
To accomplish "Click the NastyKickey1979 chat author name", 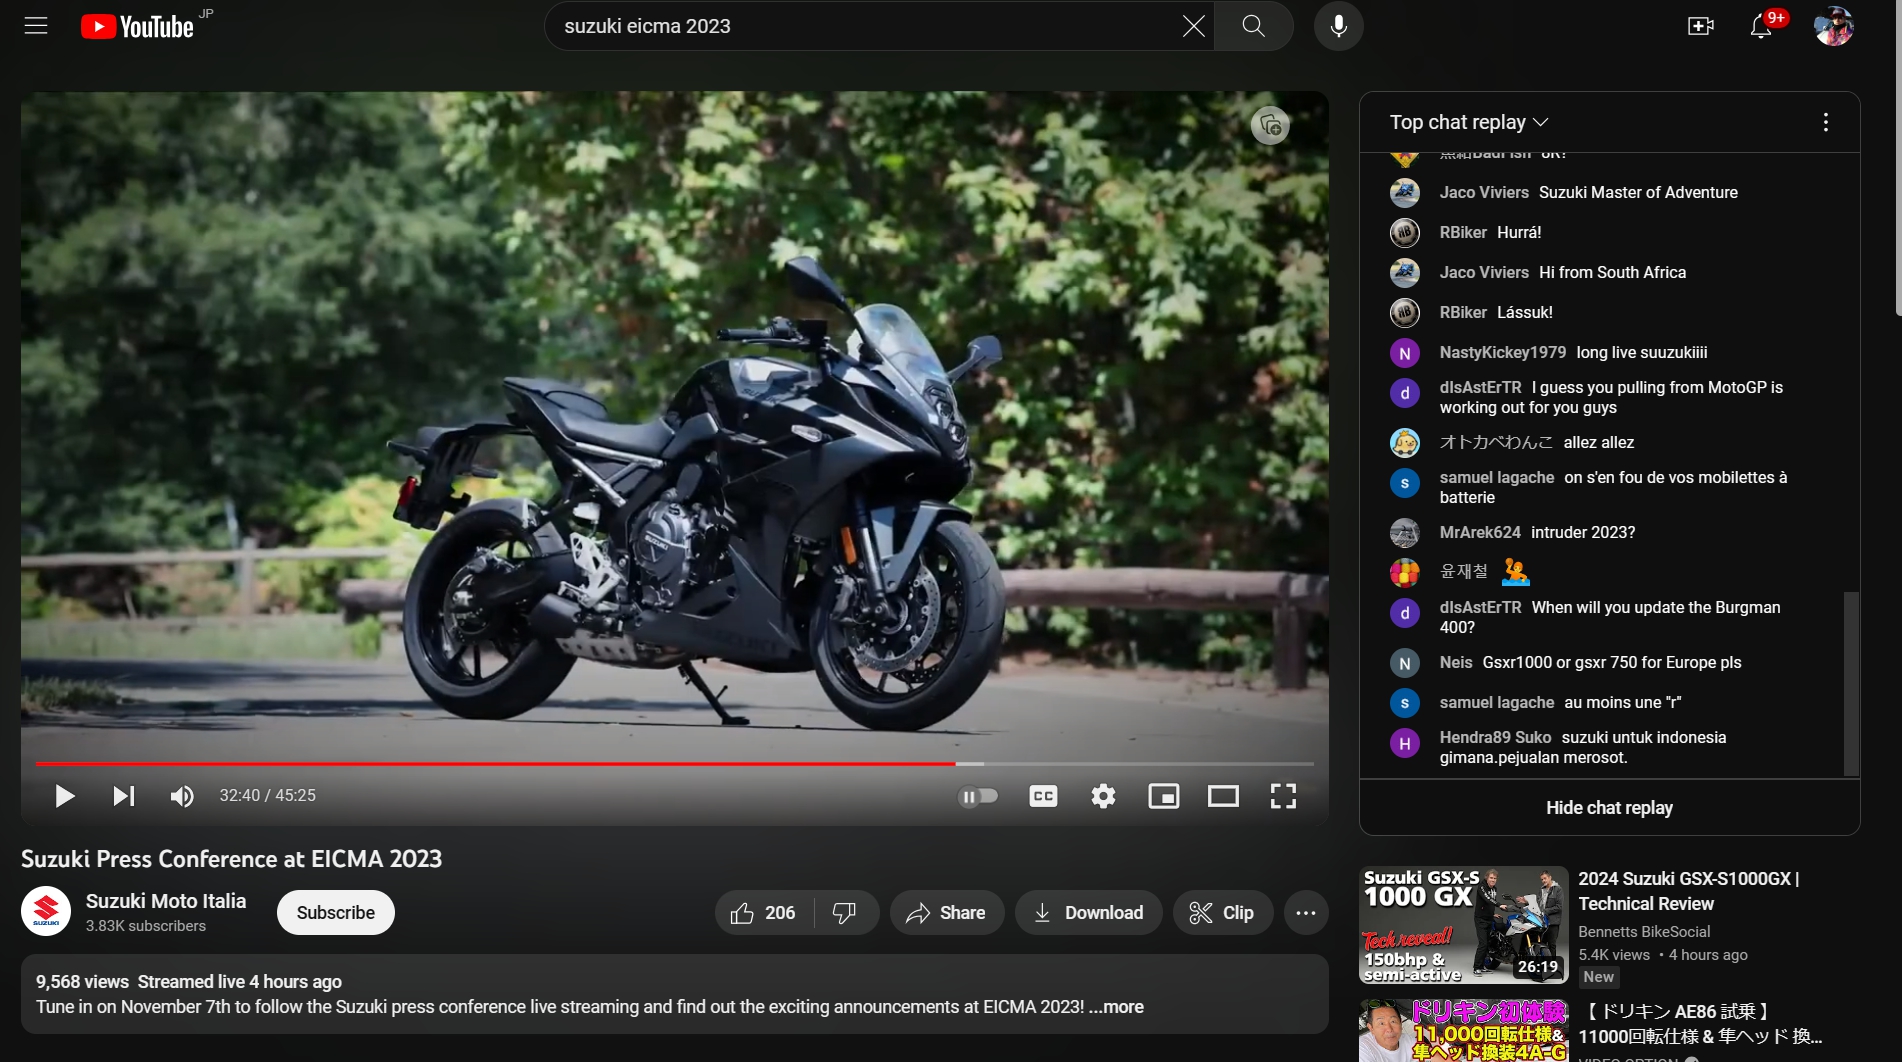I will coord(1503,352).
